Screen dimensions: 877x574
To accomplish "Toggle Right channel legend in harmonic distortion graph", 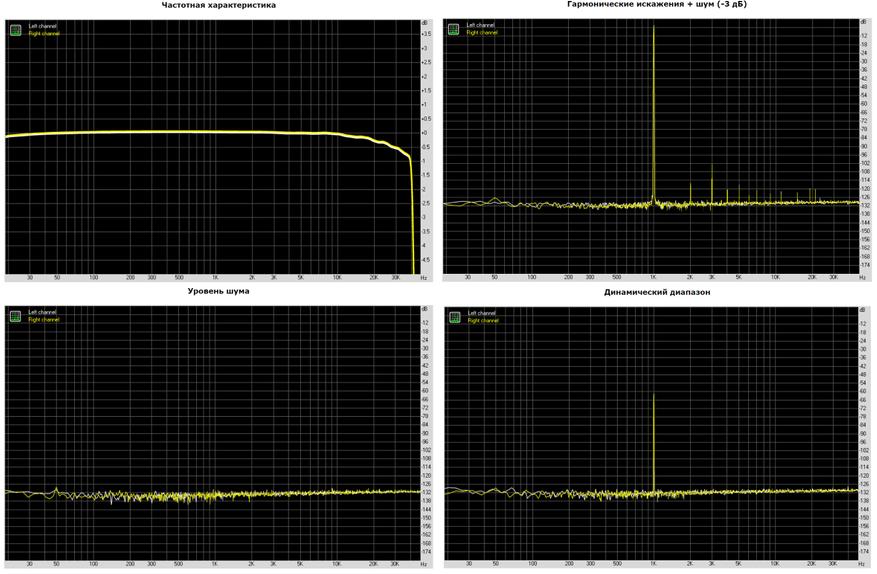I will [x=482, y=33].
